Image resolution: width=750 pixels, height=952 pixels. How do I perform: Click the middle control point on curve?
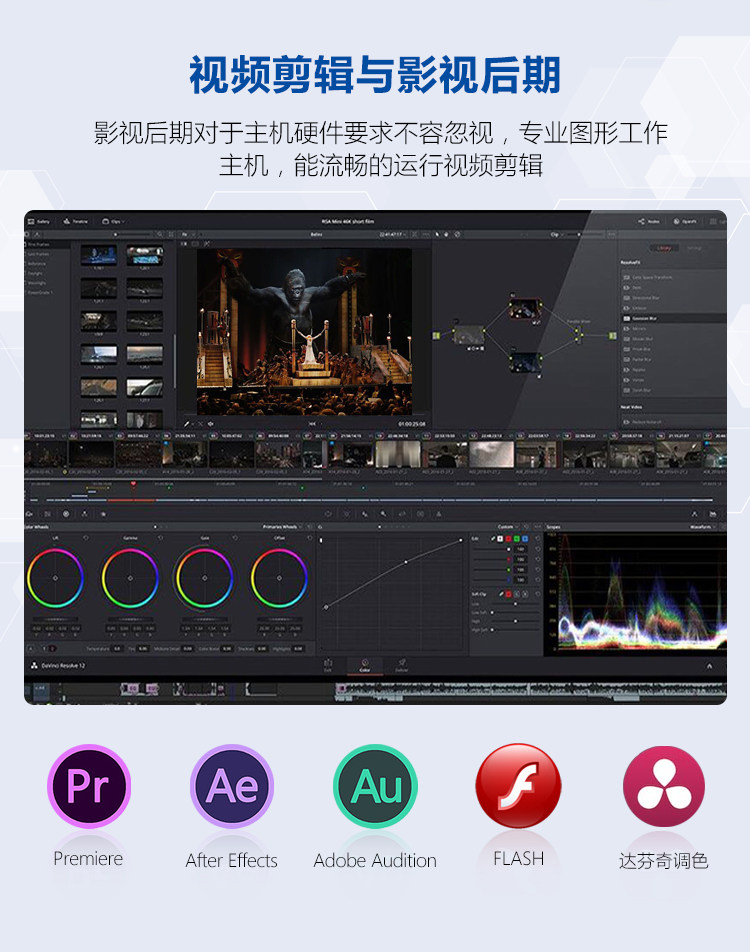[x=406, y=562]
